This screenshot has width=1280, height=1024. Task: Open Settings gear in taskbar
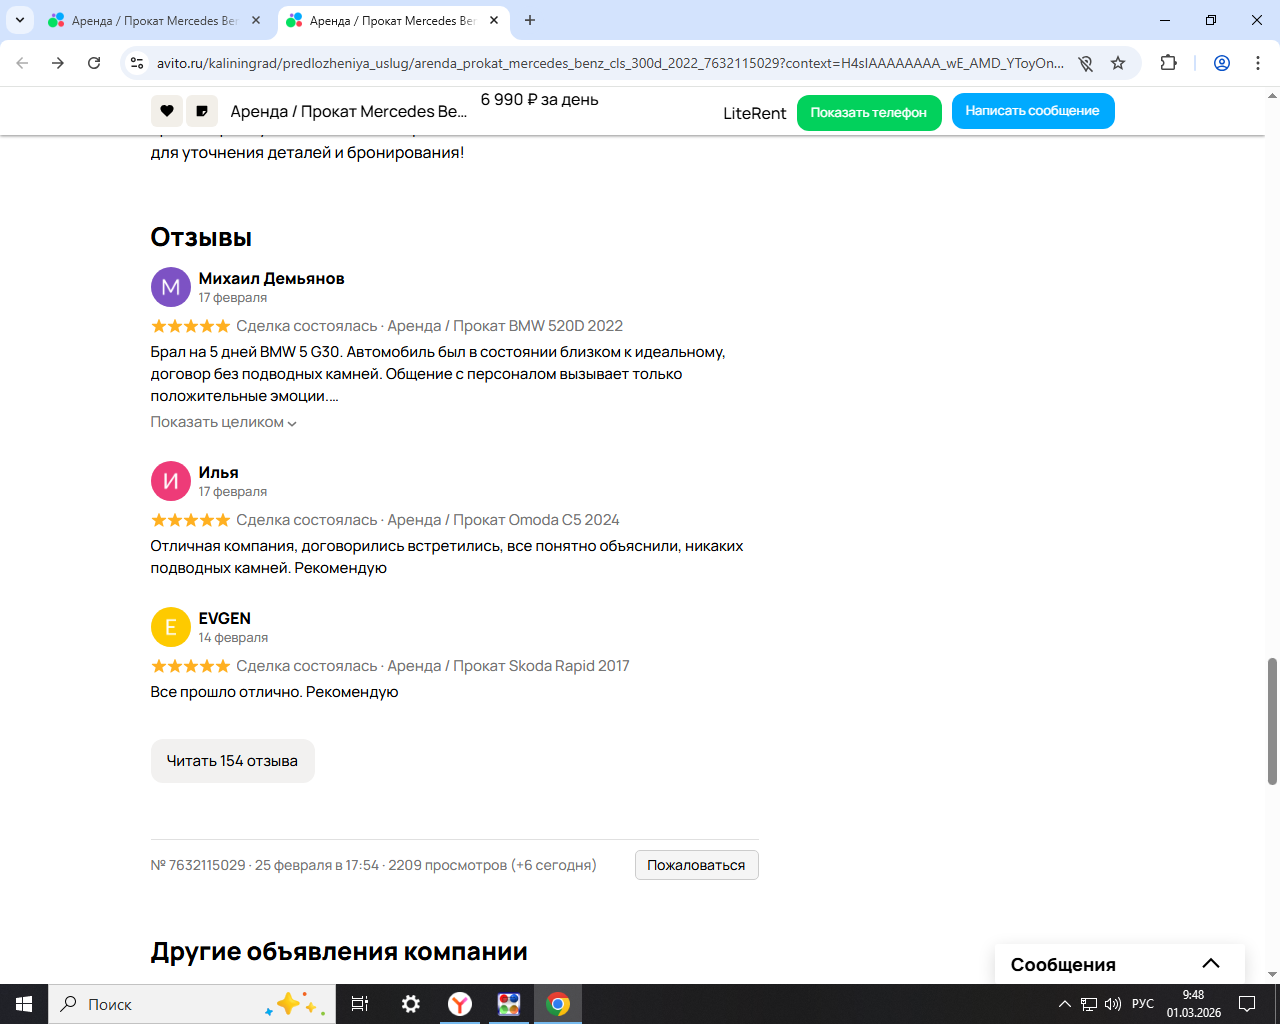tap(411, 1004)
